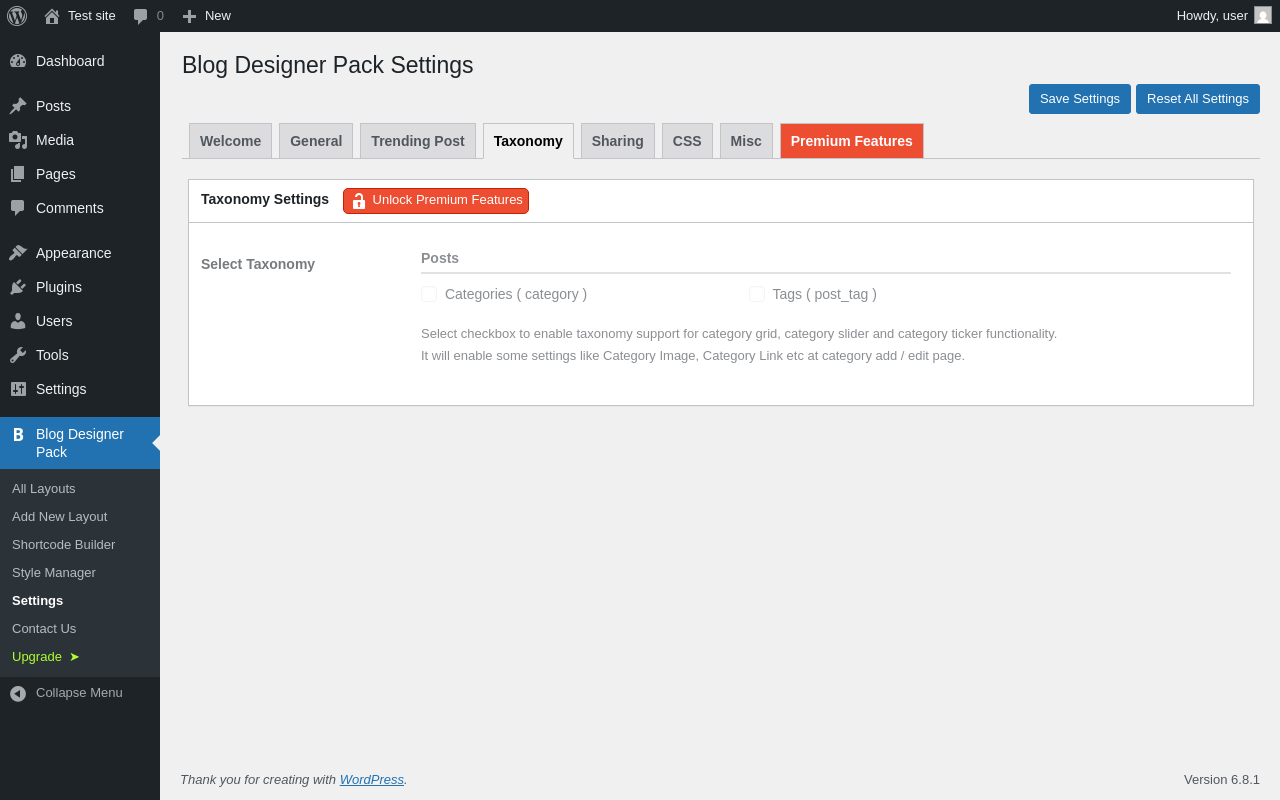Open the Trending Post tab
The image size is (1280, 800).
418,141
